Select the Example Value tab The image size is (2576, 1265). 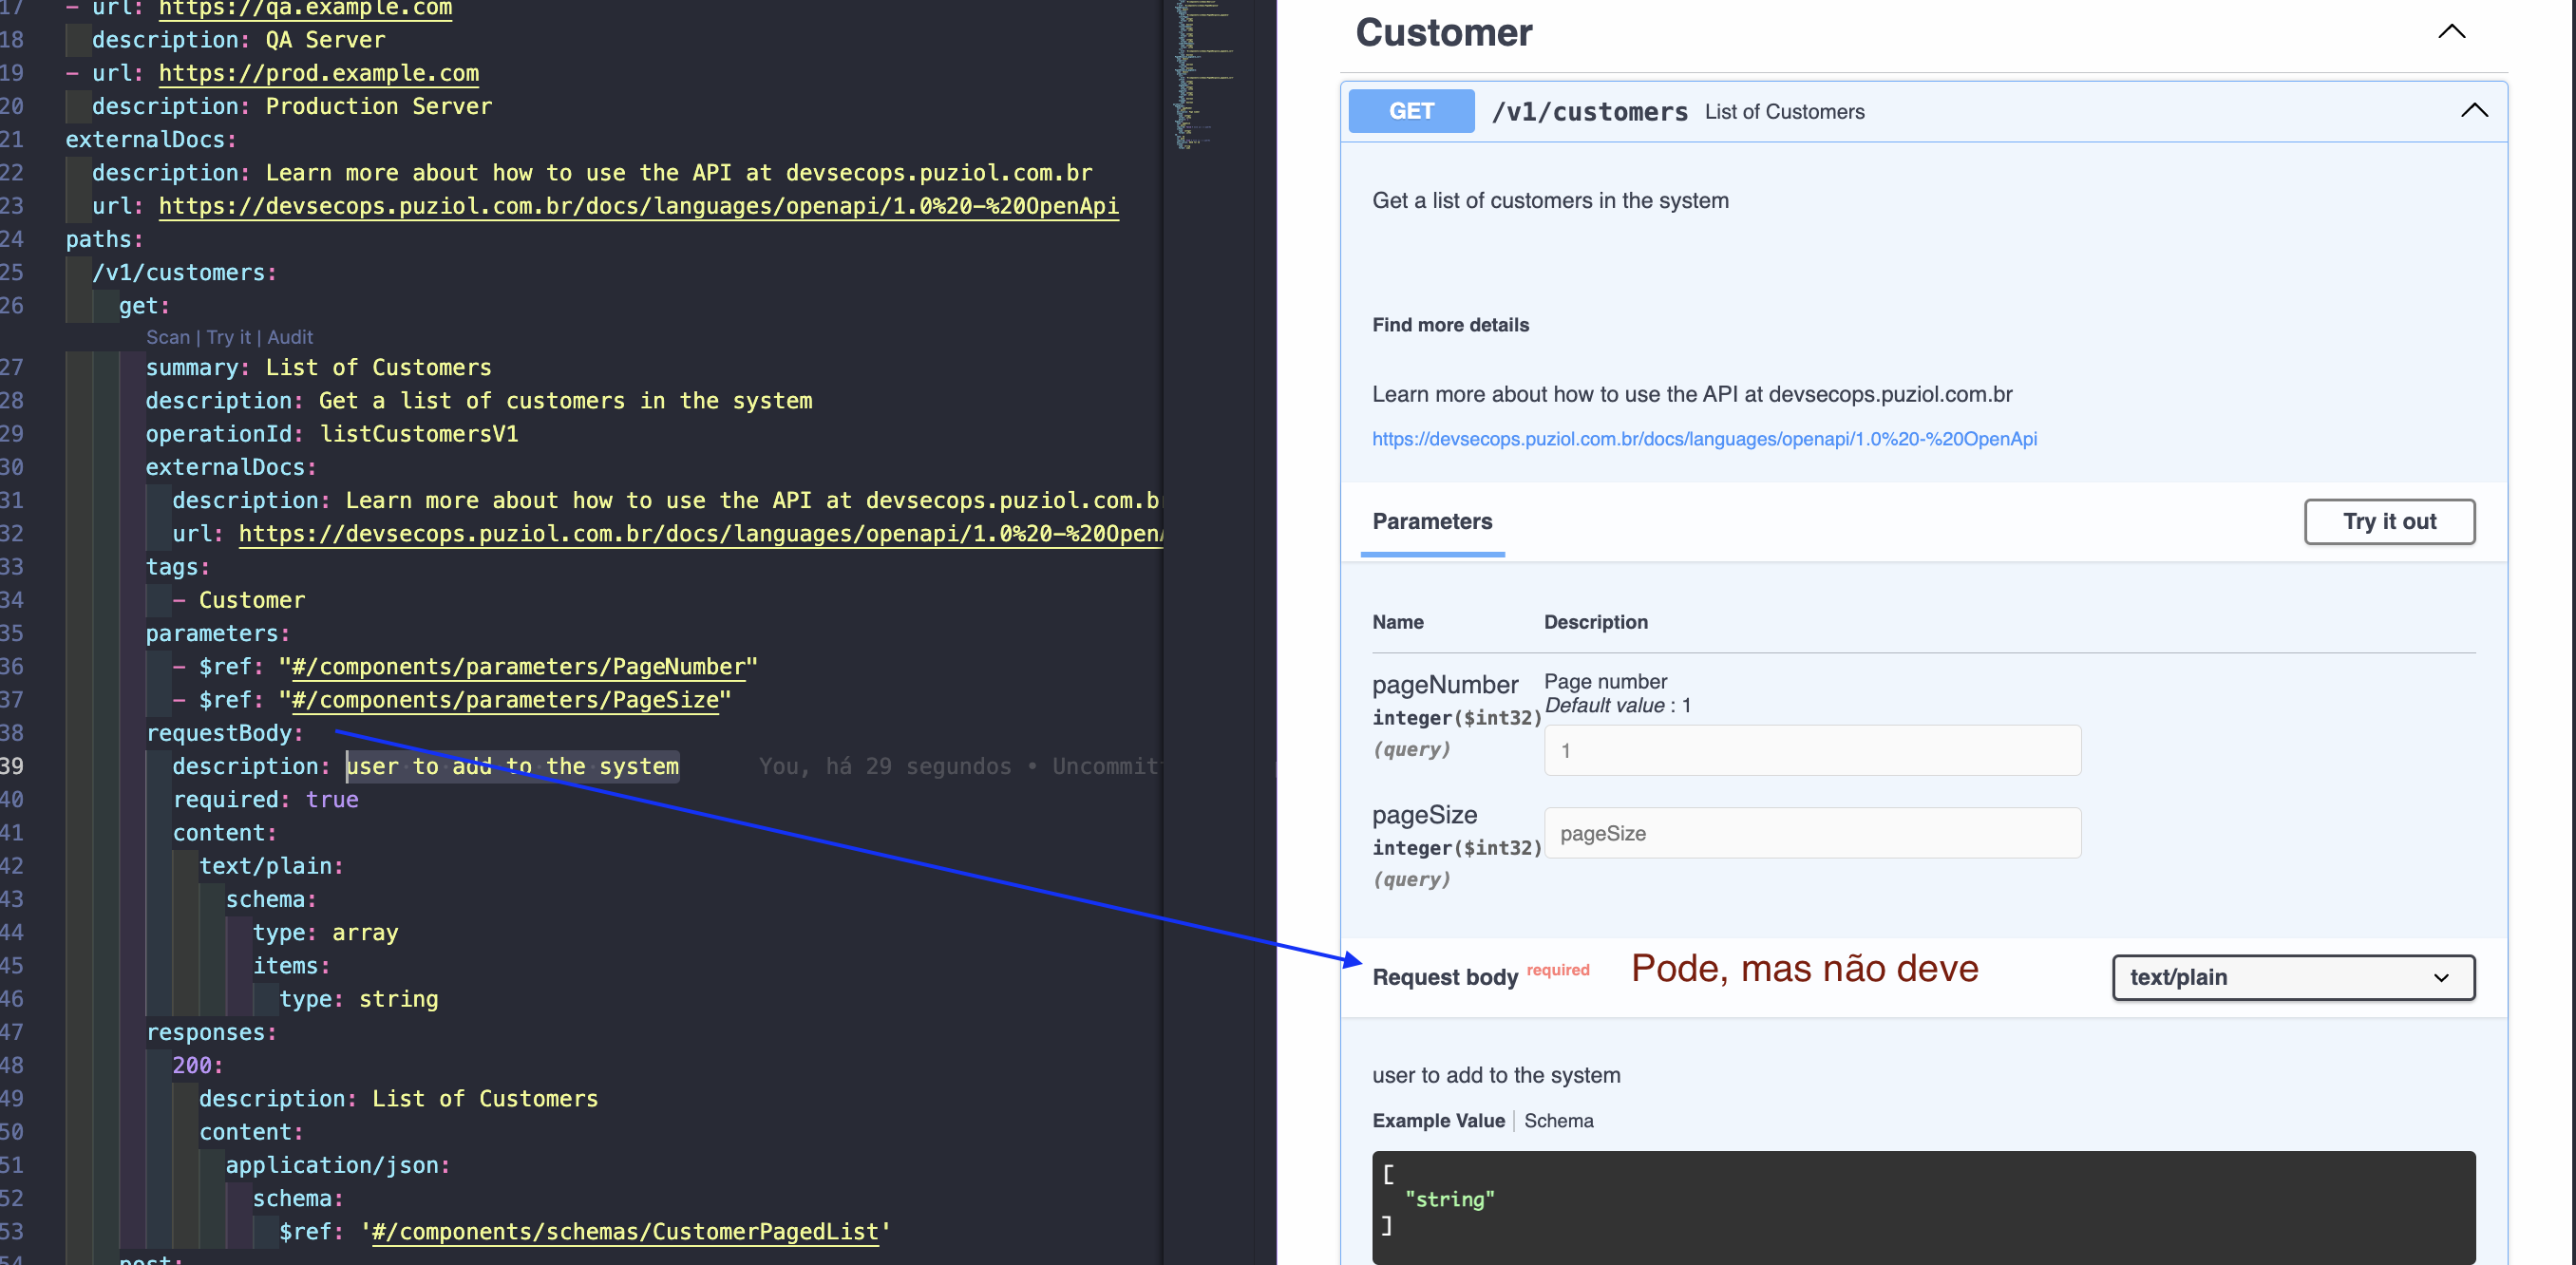point(1437,1121)
